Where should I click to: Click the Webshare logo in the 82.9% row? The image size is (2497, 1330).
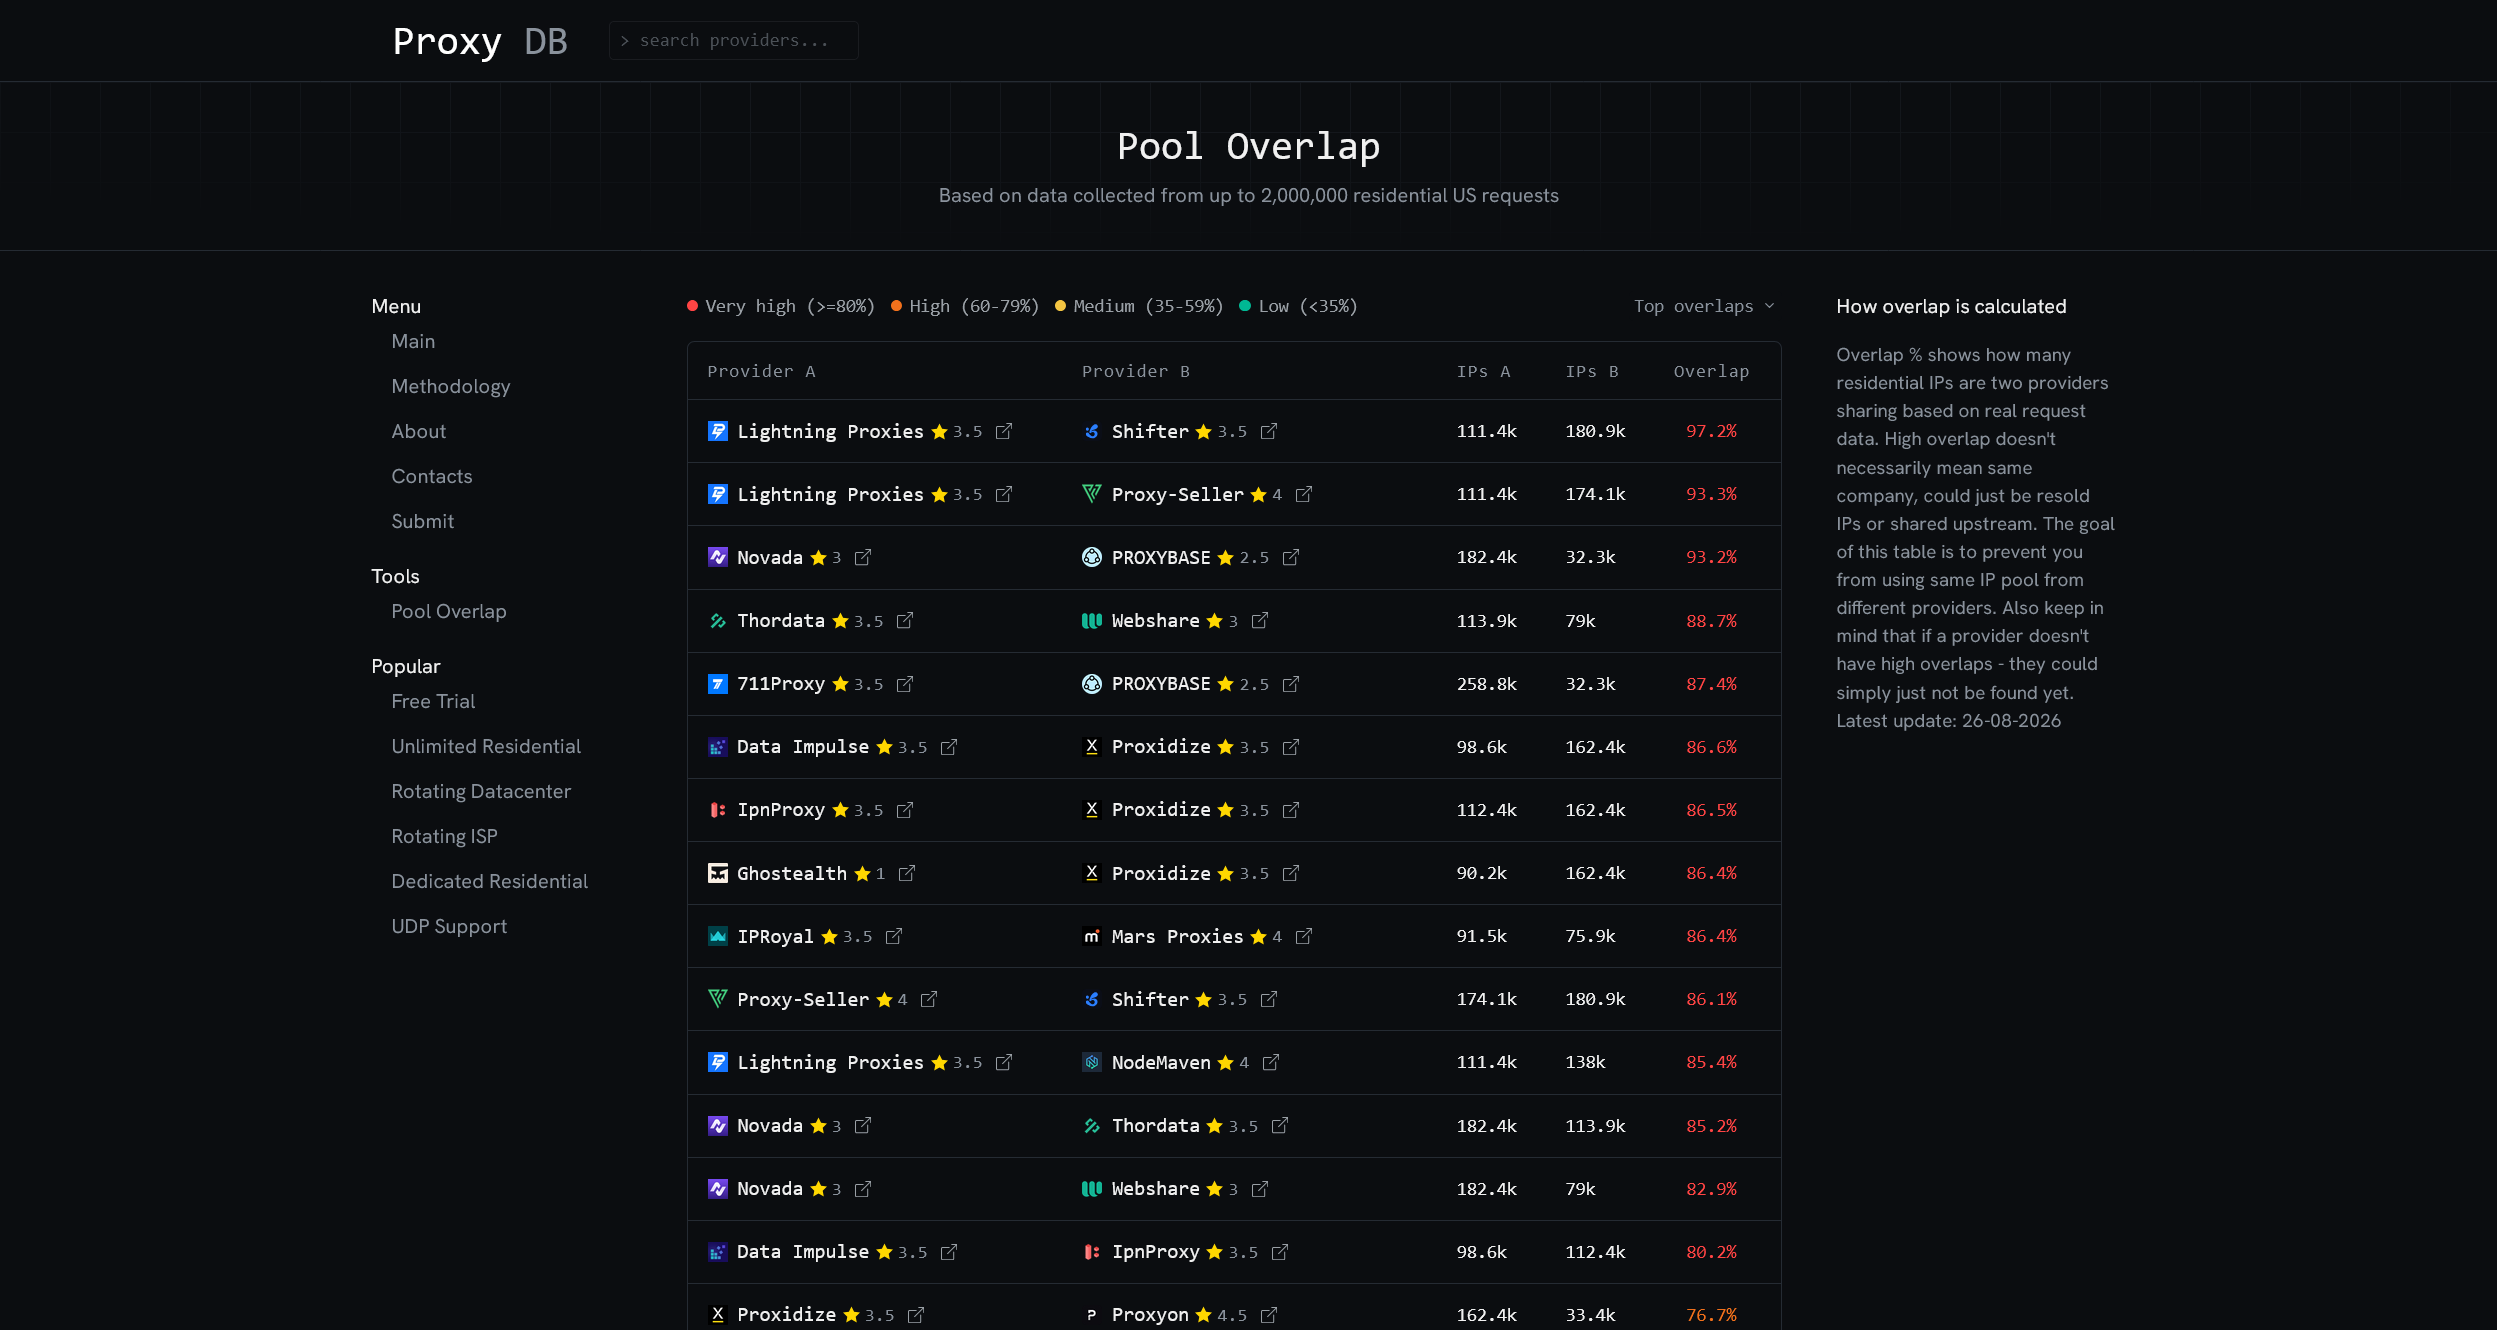pyautogui.click(x=1092, y=1188)
